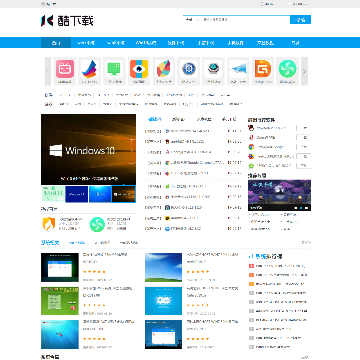This screenshot has width=360, height=360.
Task: Click the purple moonlit game banner image
Action: pyautogui.click(x=279, y=195)
